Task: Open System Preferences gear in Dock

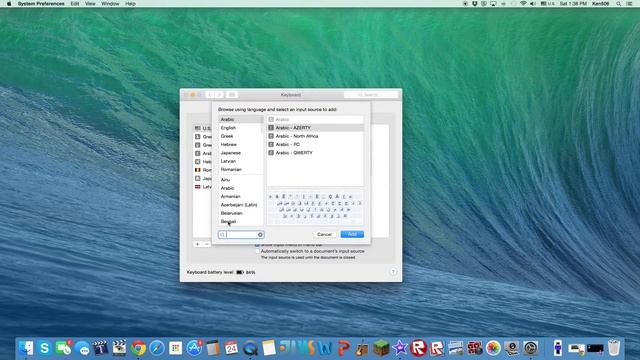Action: point(531,348)
